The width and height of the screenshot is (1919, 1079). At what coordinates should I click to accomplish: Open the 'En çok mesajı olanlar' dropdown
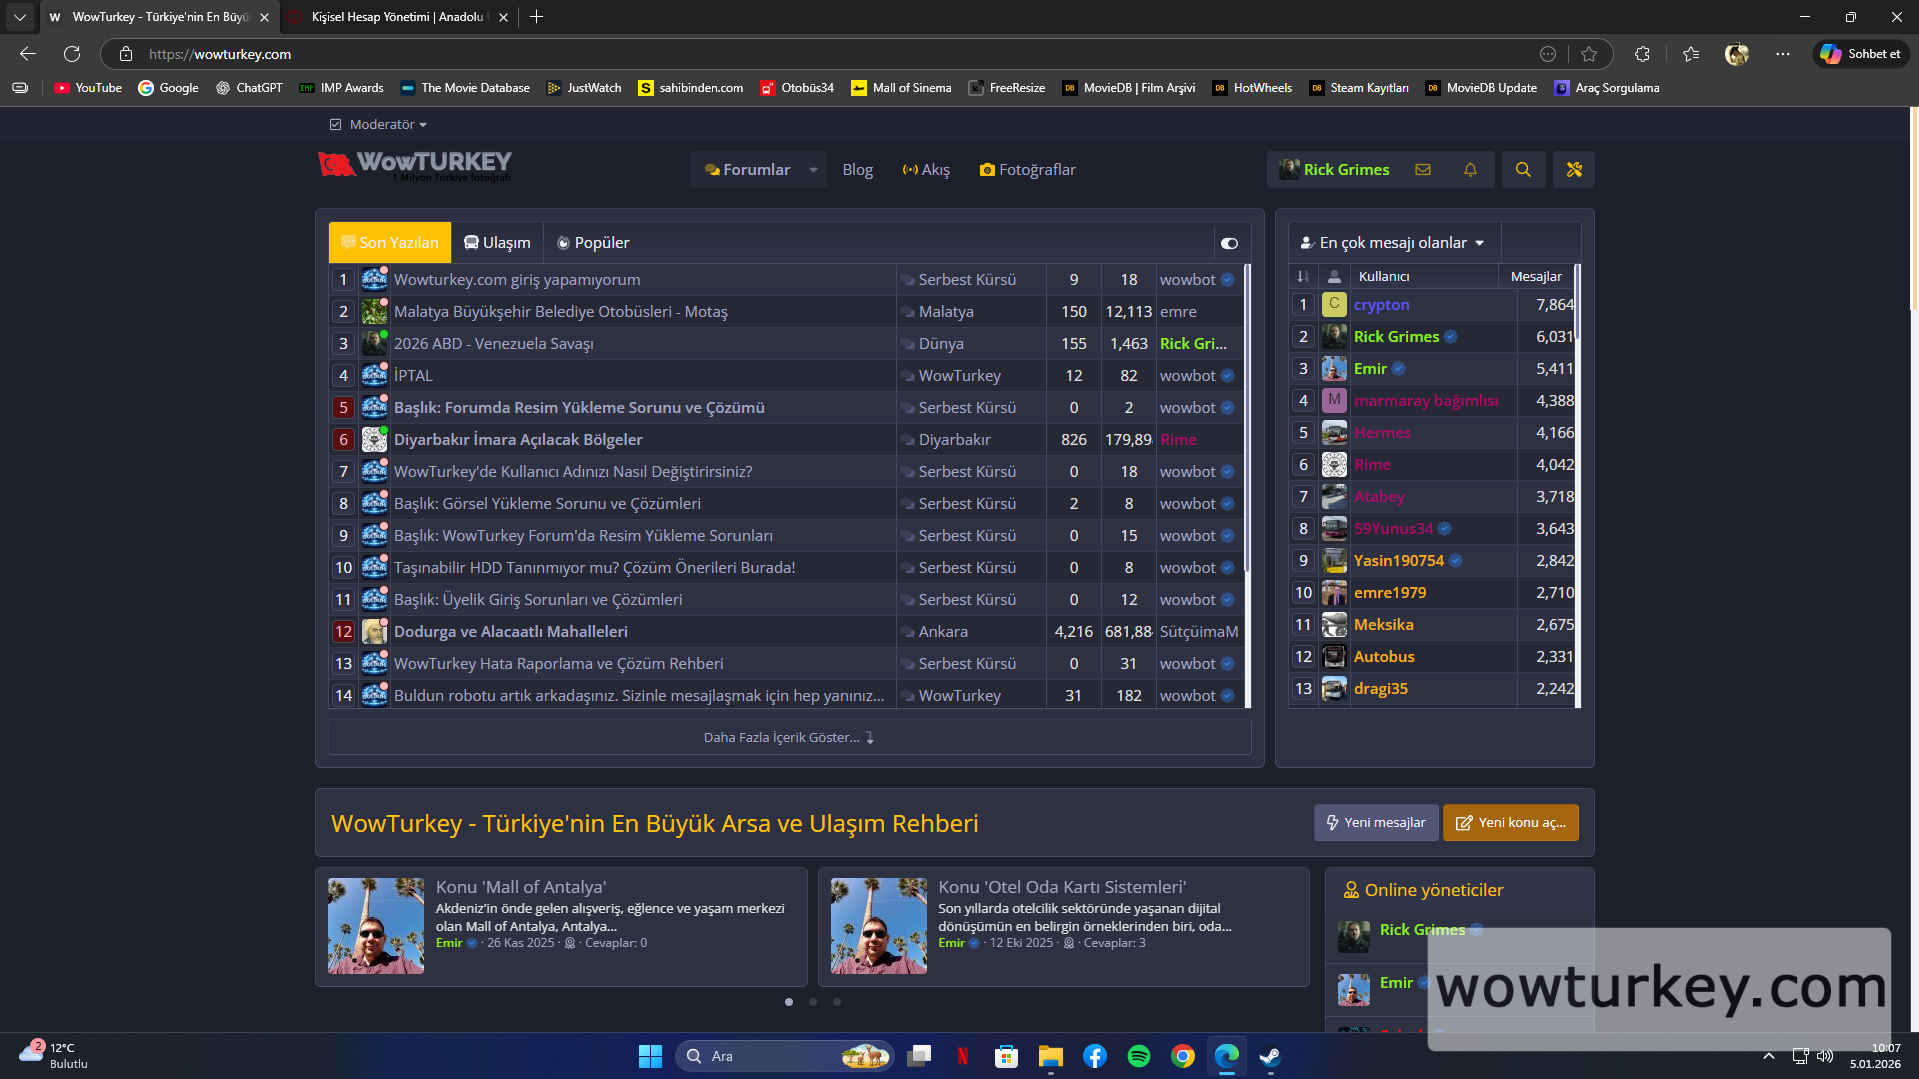[1392, 243]
